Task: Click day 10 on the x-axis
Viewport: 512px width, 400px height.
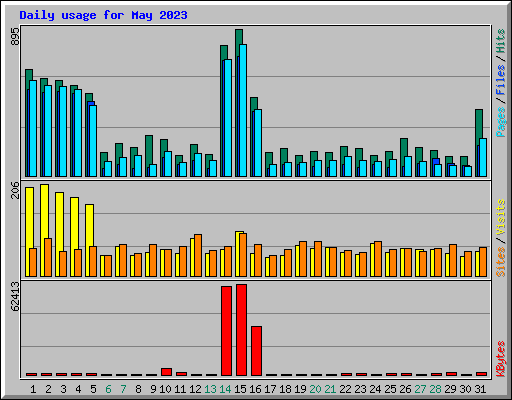Action: (x=165, y=389)
